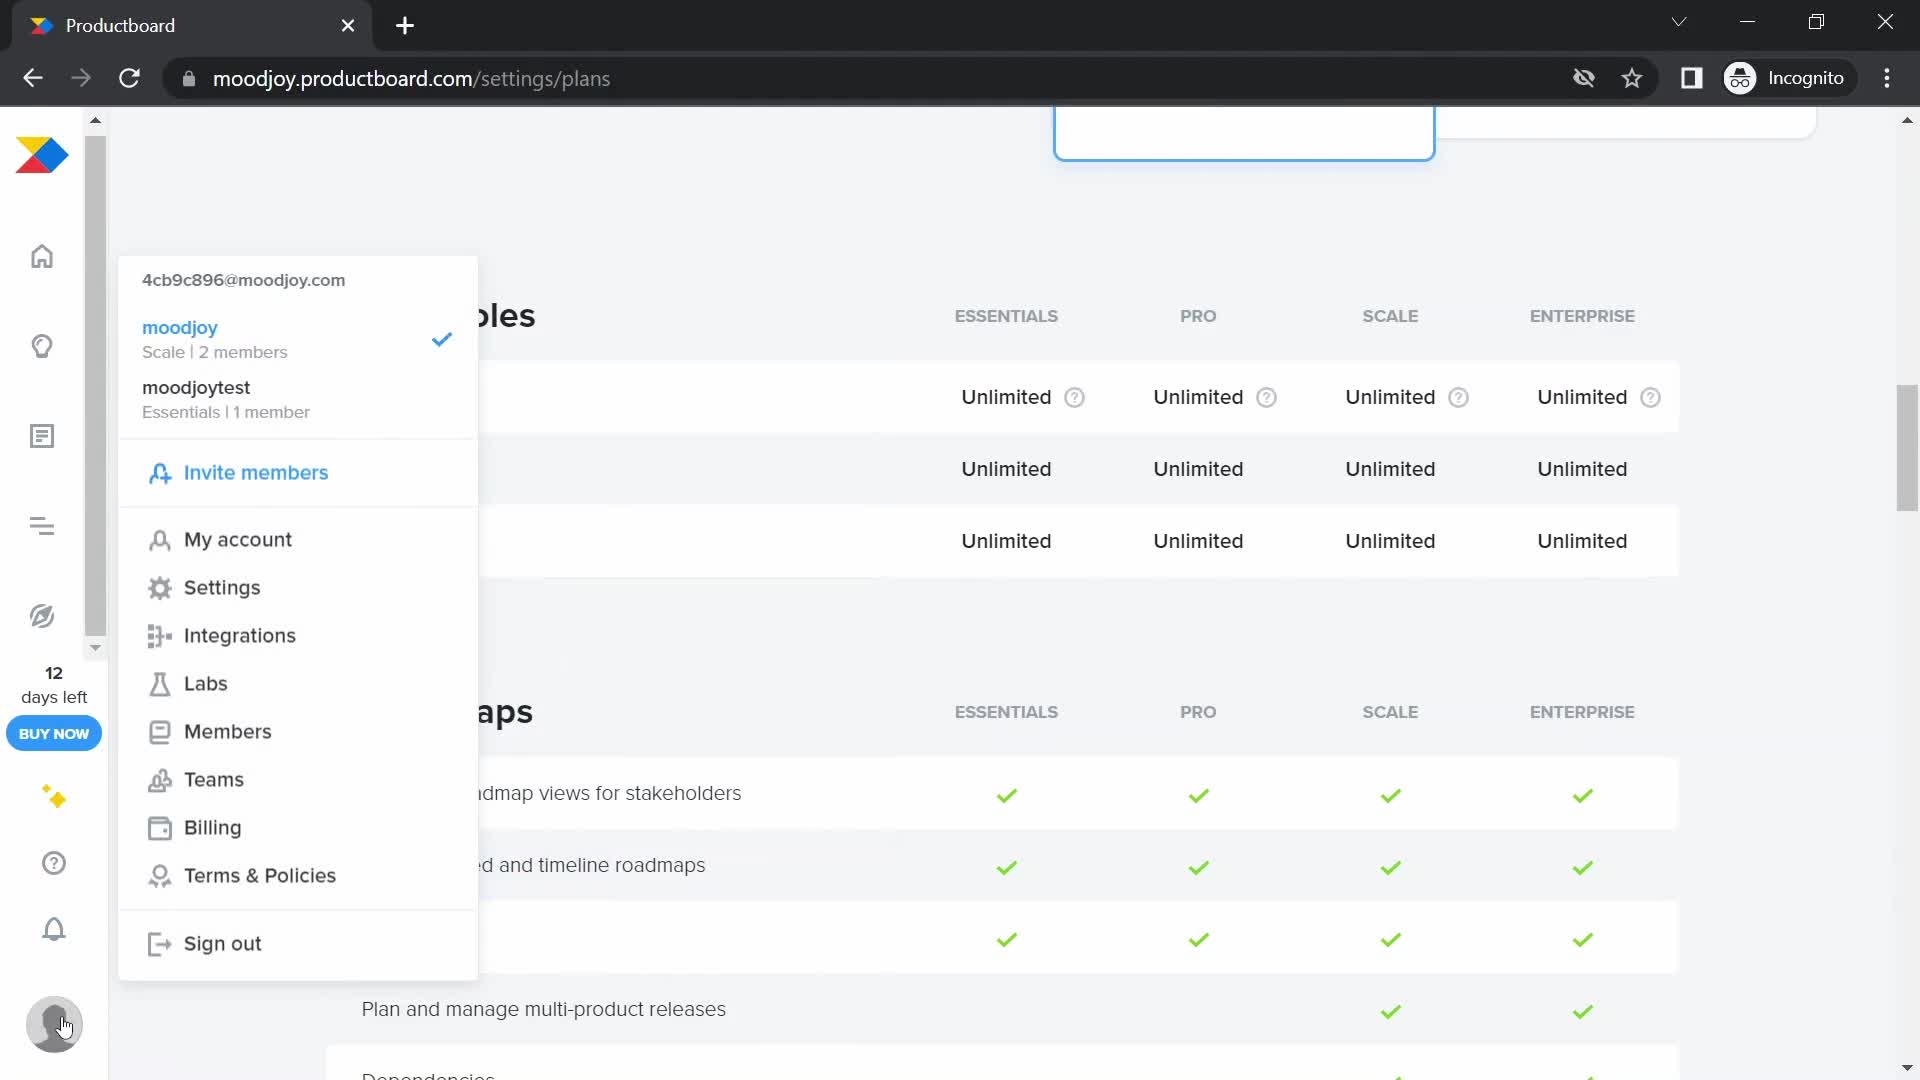Open the Portal compass sidebar icon
The height and width of the screenshot is (1080, 1920).
(42, 616)
